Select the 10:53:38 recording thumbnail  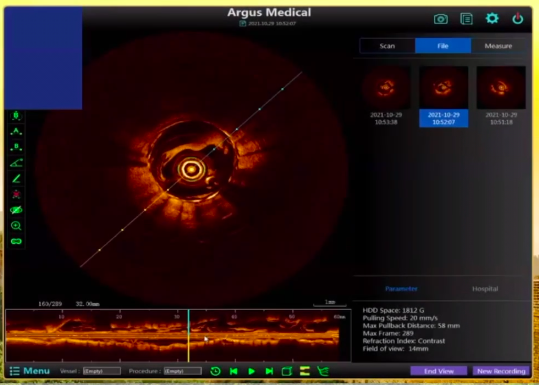tap(386, 96)
